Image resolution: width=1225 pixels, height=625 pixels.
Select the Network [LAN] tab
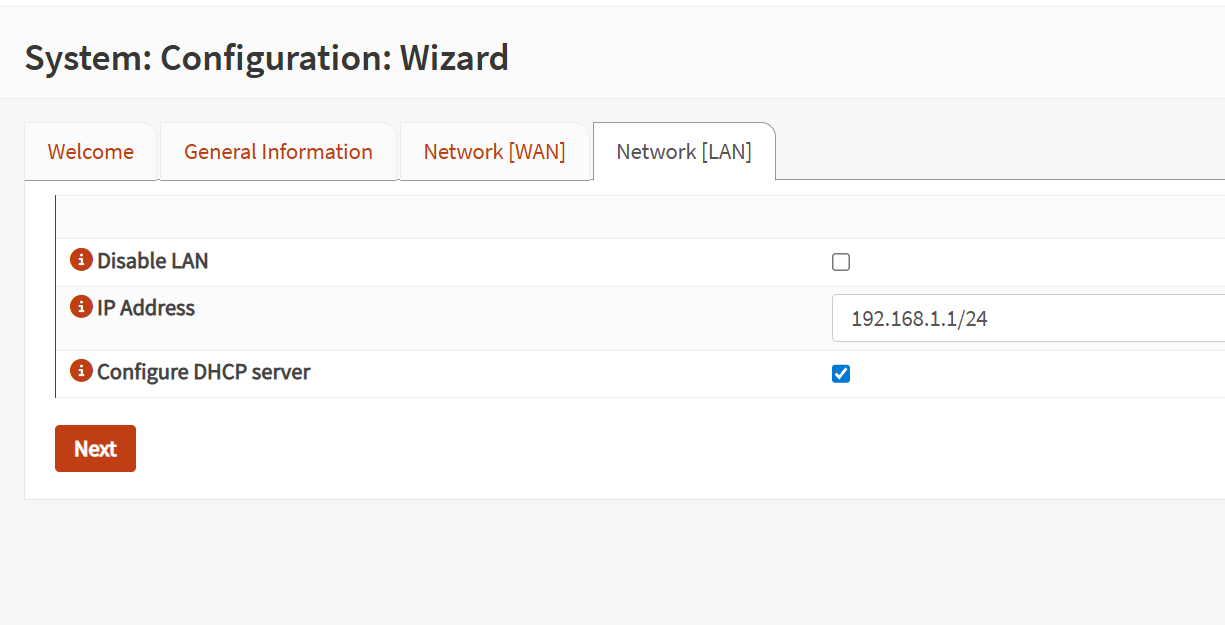684,152
